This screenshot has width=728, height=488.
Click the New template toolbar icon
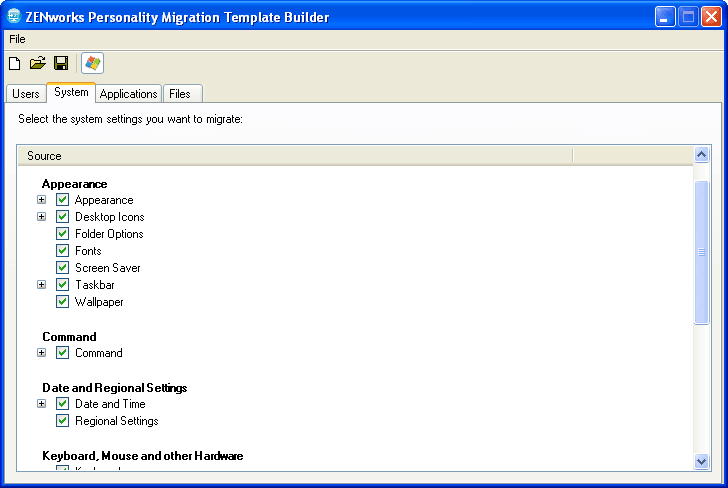click(x=15, y=63)
